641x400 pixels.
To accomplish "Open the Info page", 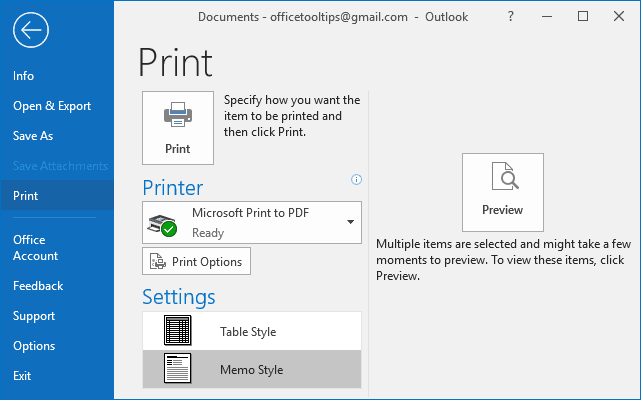I will point(23,76).
